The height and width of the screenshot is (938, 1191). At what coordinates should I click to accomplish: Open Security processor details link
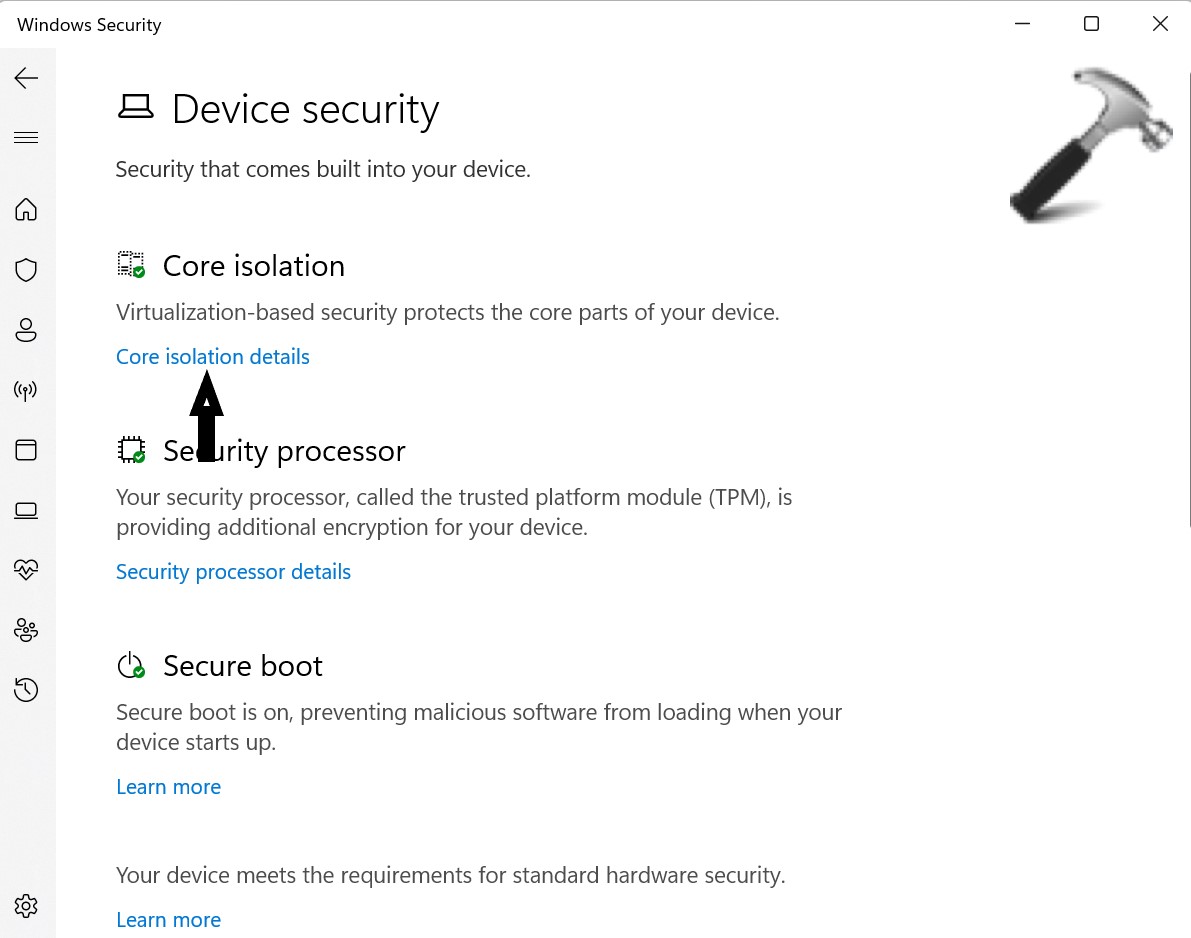(x=233, y=572)
